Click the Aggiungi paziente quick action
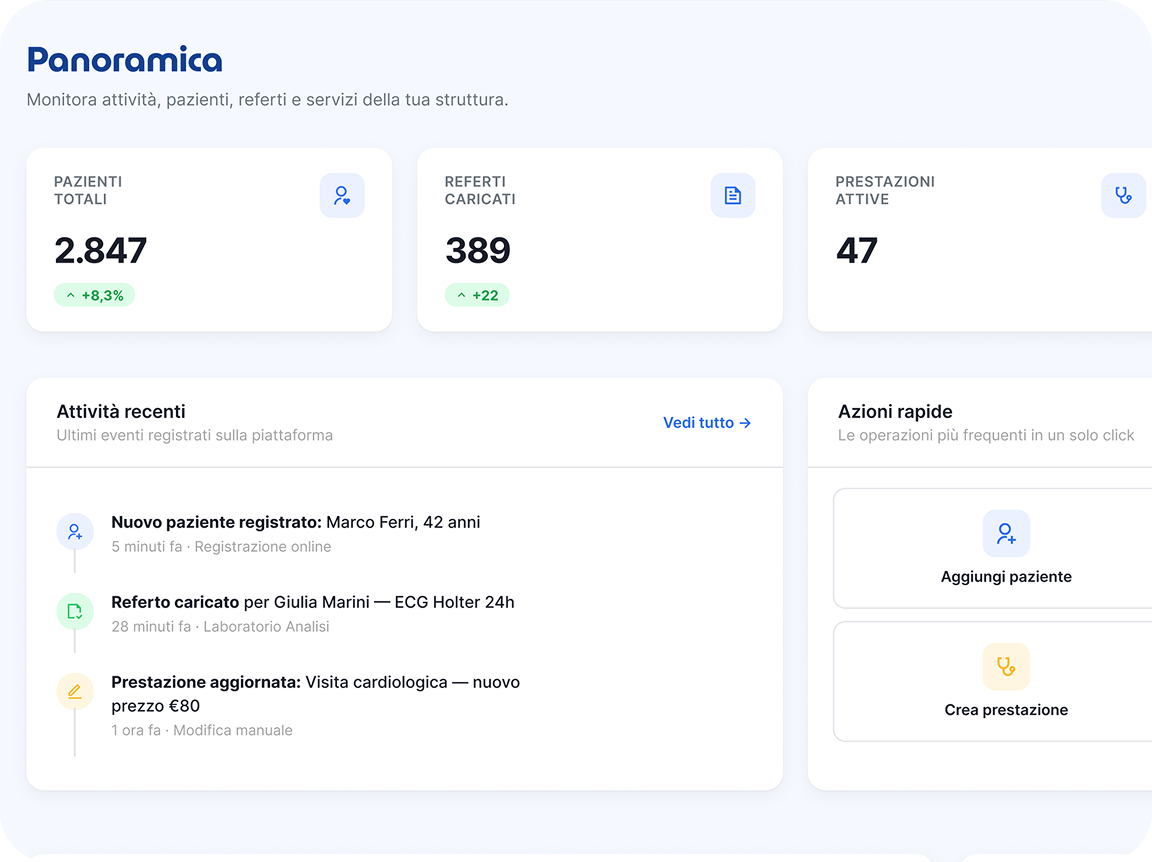The height and width of the screenshot is (862, 1152). pyautogui.click(x=993, y=548)
